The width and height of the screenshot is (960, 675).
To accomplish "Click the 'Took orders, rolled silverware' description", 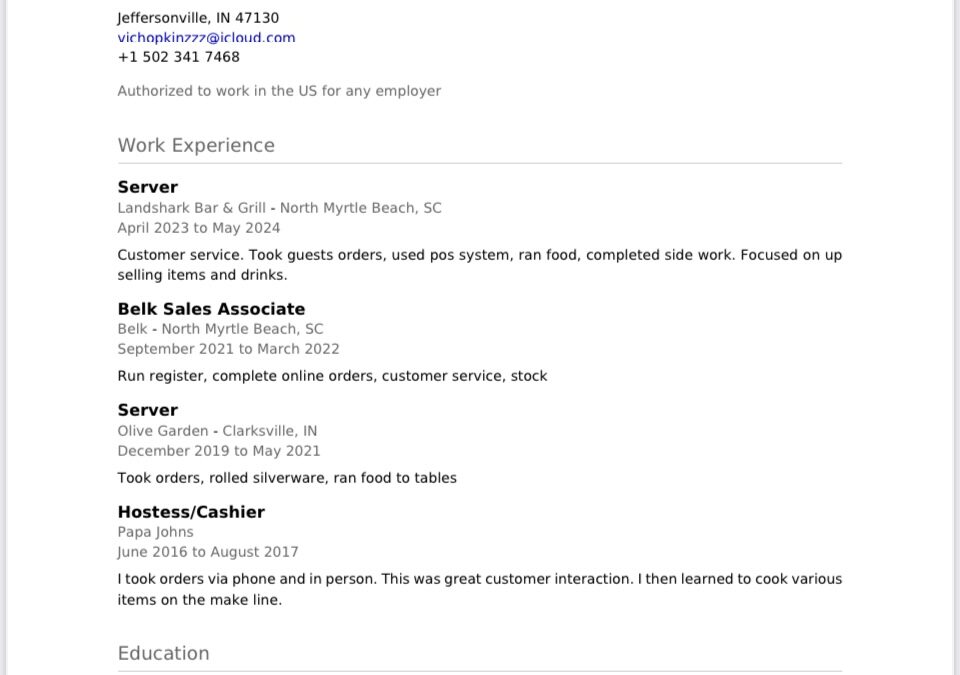I will pos(287,478).
